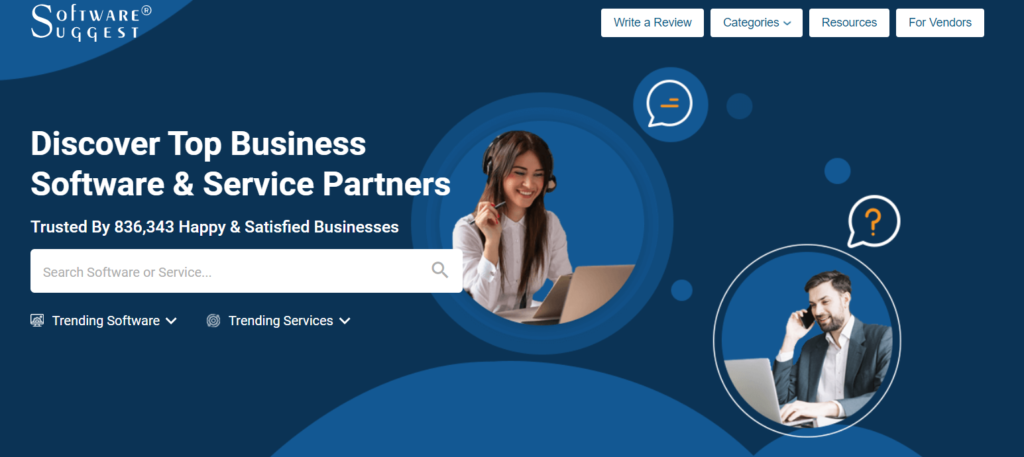The width and height of the screenshot is (1024, 457).
Task: Click the chat bubble icon
Action: coord(669,104)
